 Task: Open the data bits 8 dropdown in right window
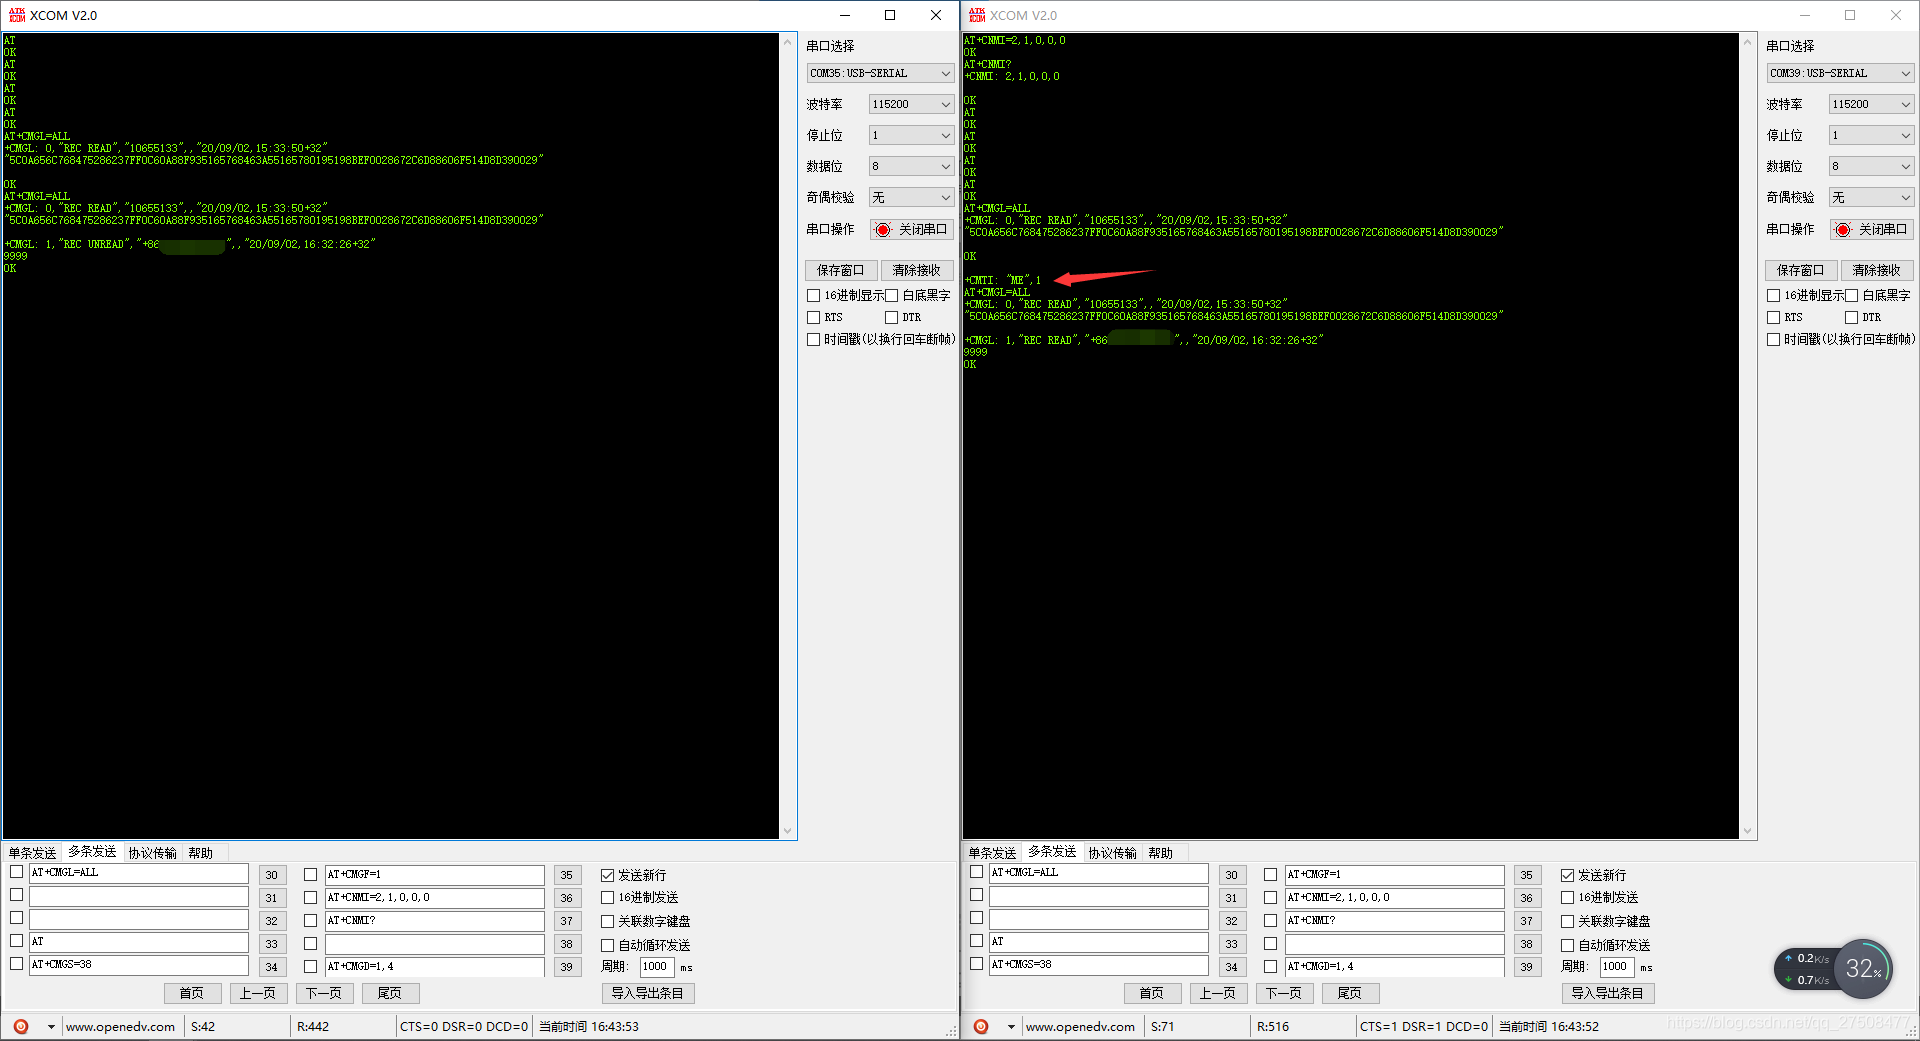point(1871,166)
